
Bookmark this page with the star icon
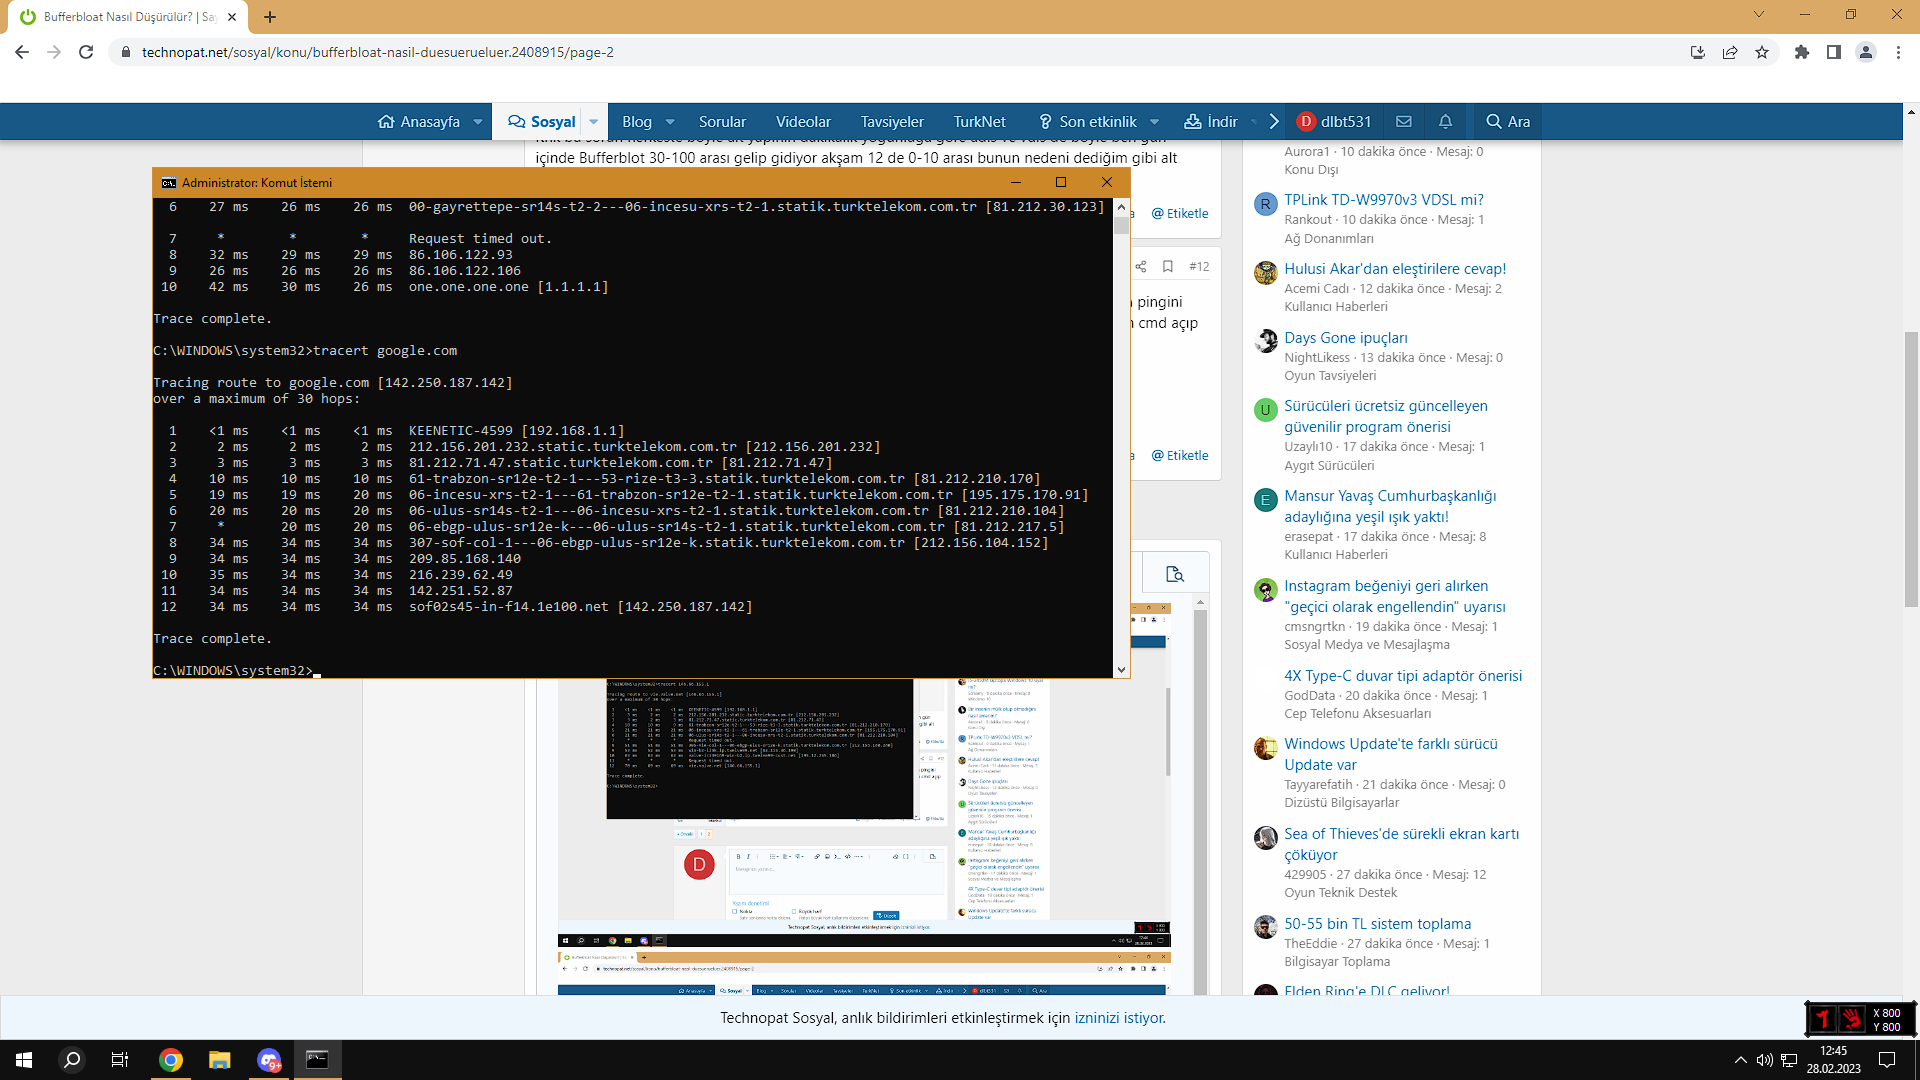[x=1762, y=52]
